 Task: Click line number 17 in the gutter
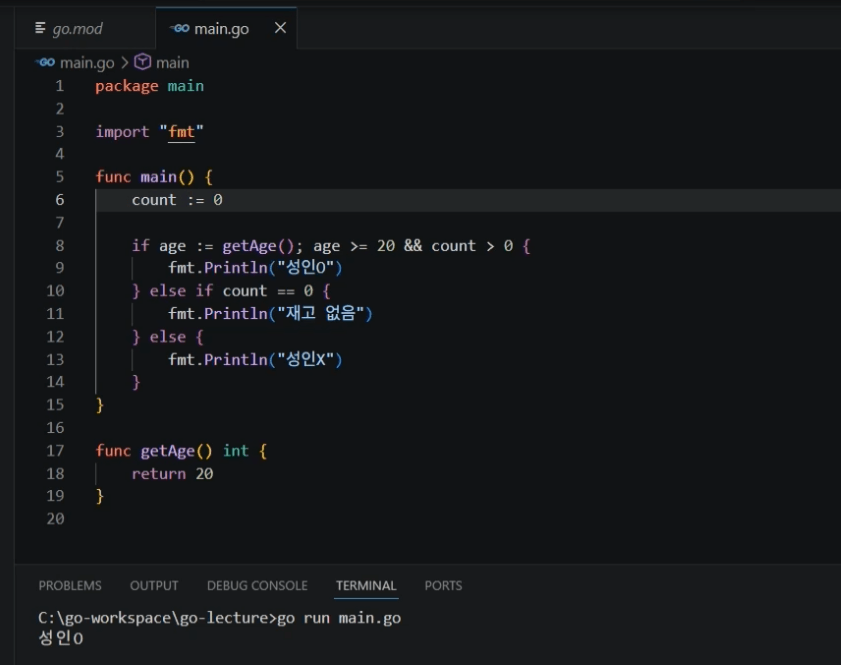(55, 450)
